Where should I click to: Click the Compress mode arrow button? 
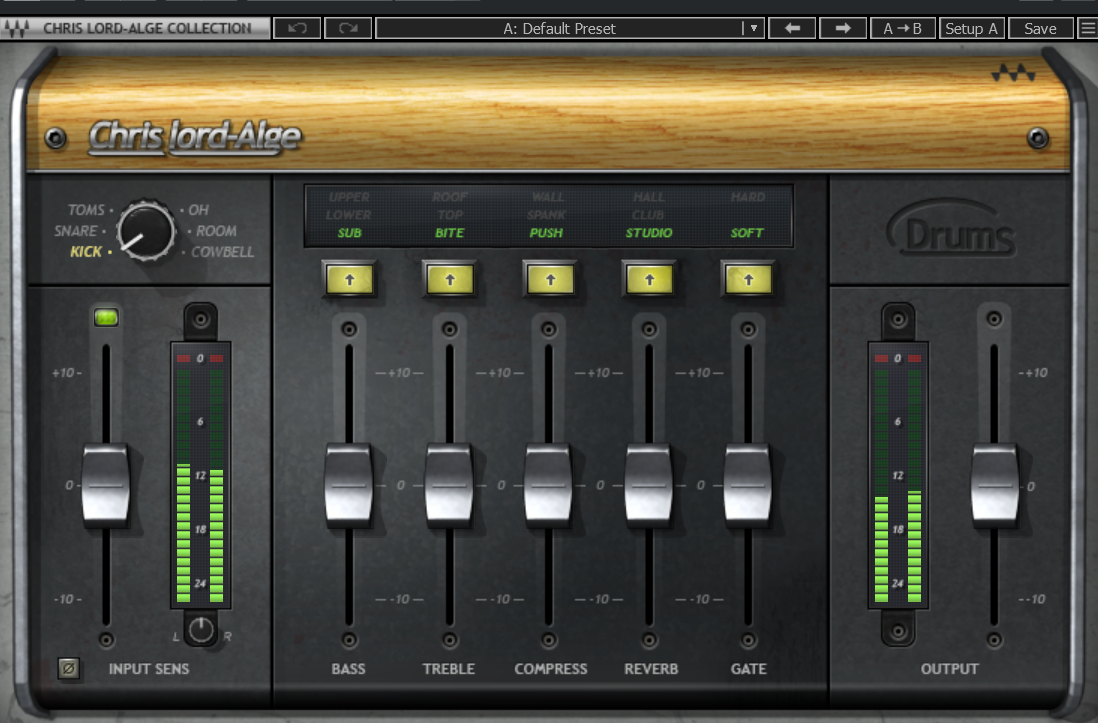pyautogui.click(x=550, y=280)
